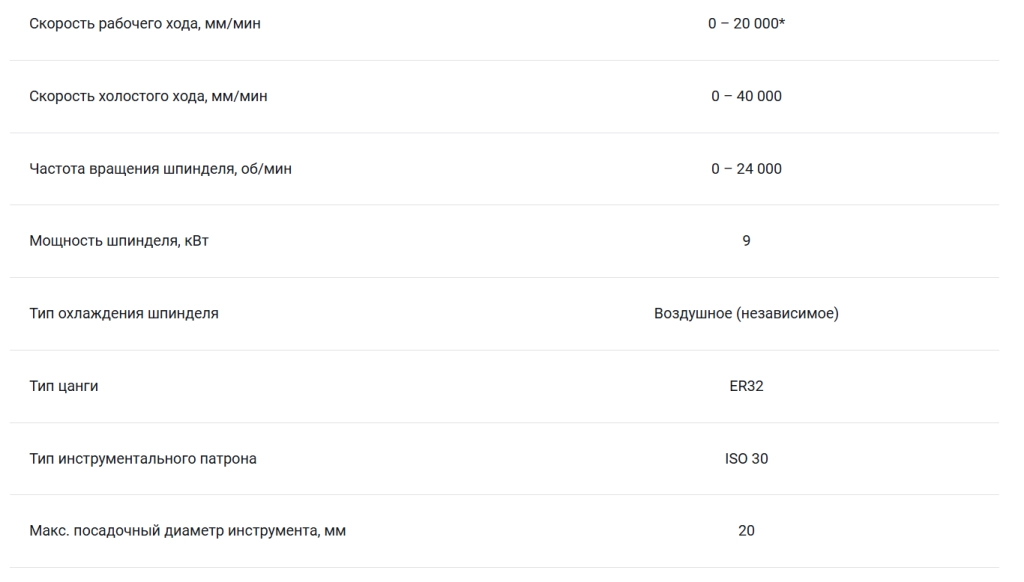Select the chuck type value 'ISO 30'

click(x=746, y=459)
